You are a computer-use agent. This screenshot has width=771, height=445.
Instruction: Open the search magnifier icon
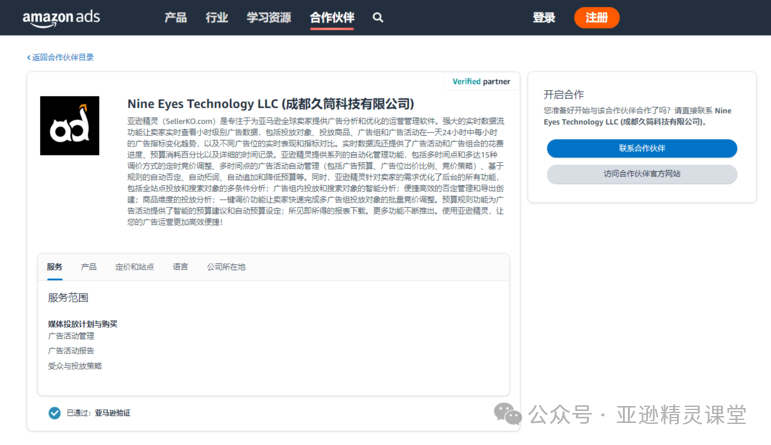click(378, 18)
